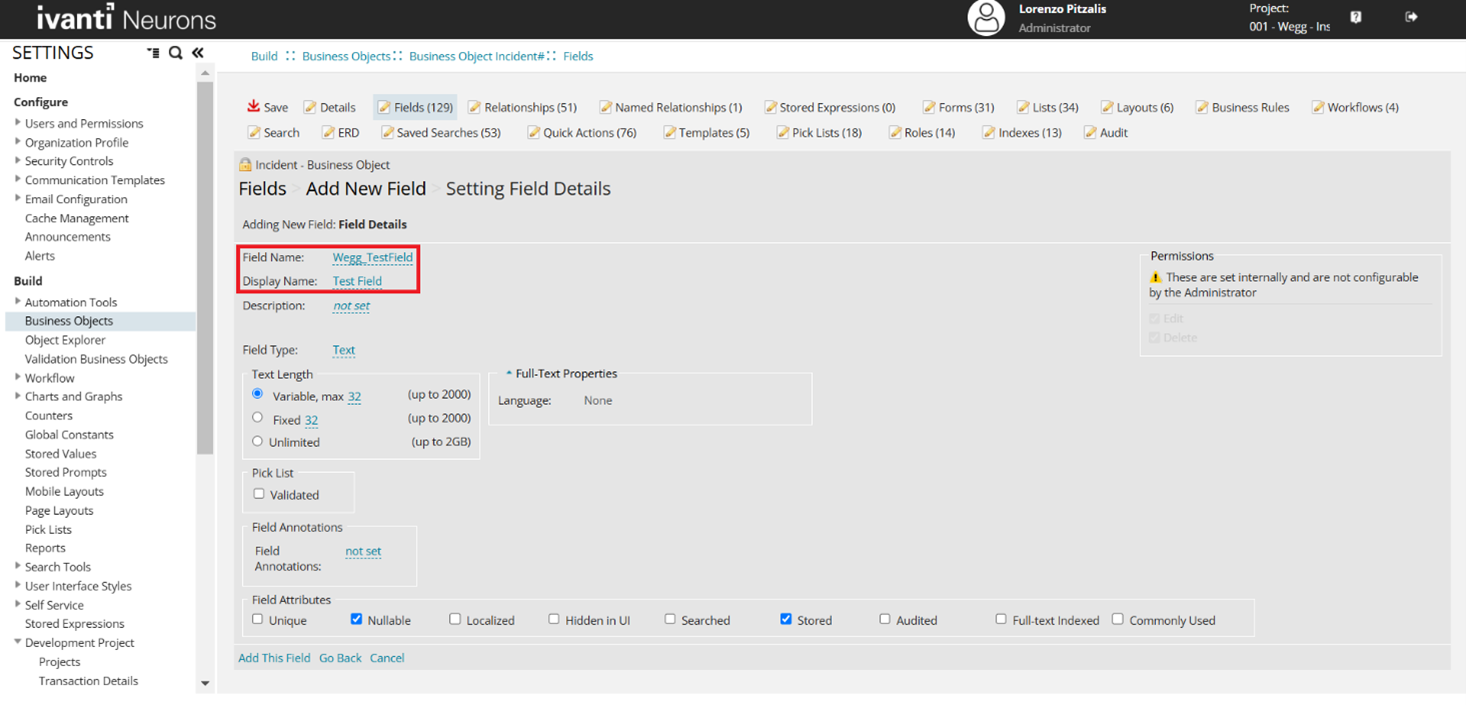Click the pencil icon beside Quick Actions
1466x705 pixels.
533,132
